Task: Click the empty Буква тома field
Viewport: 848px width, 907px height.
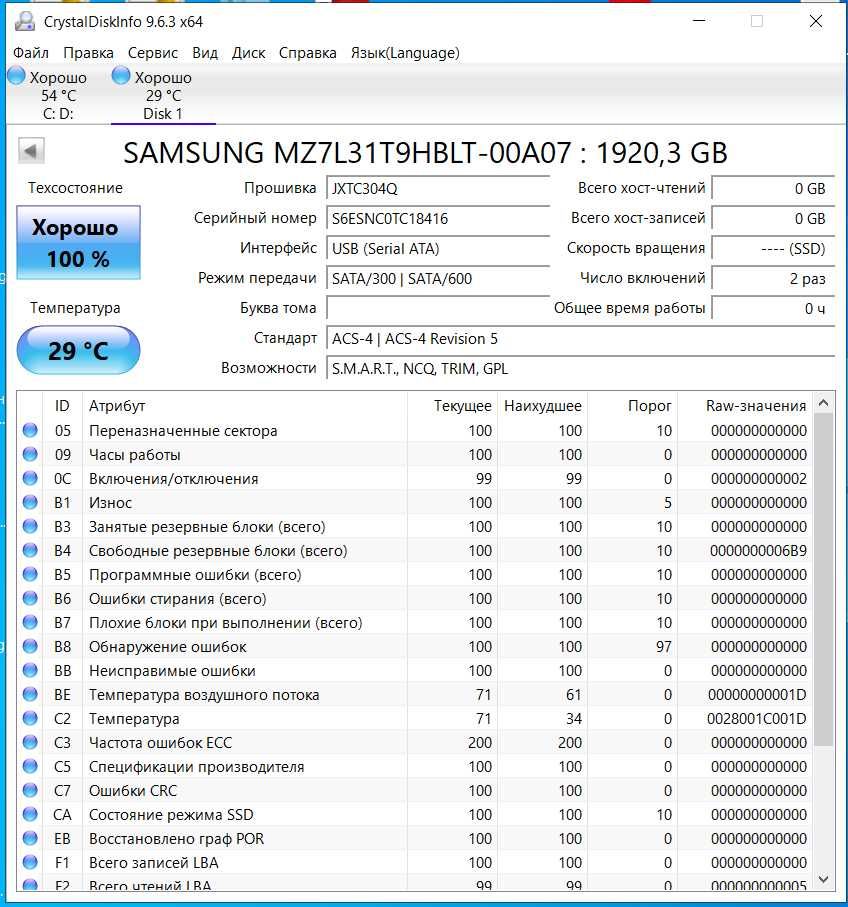Action: [438, 308]
